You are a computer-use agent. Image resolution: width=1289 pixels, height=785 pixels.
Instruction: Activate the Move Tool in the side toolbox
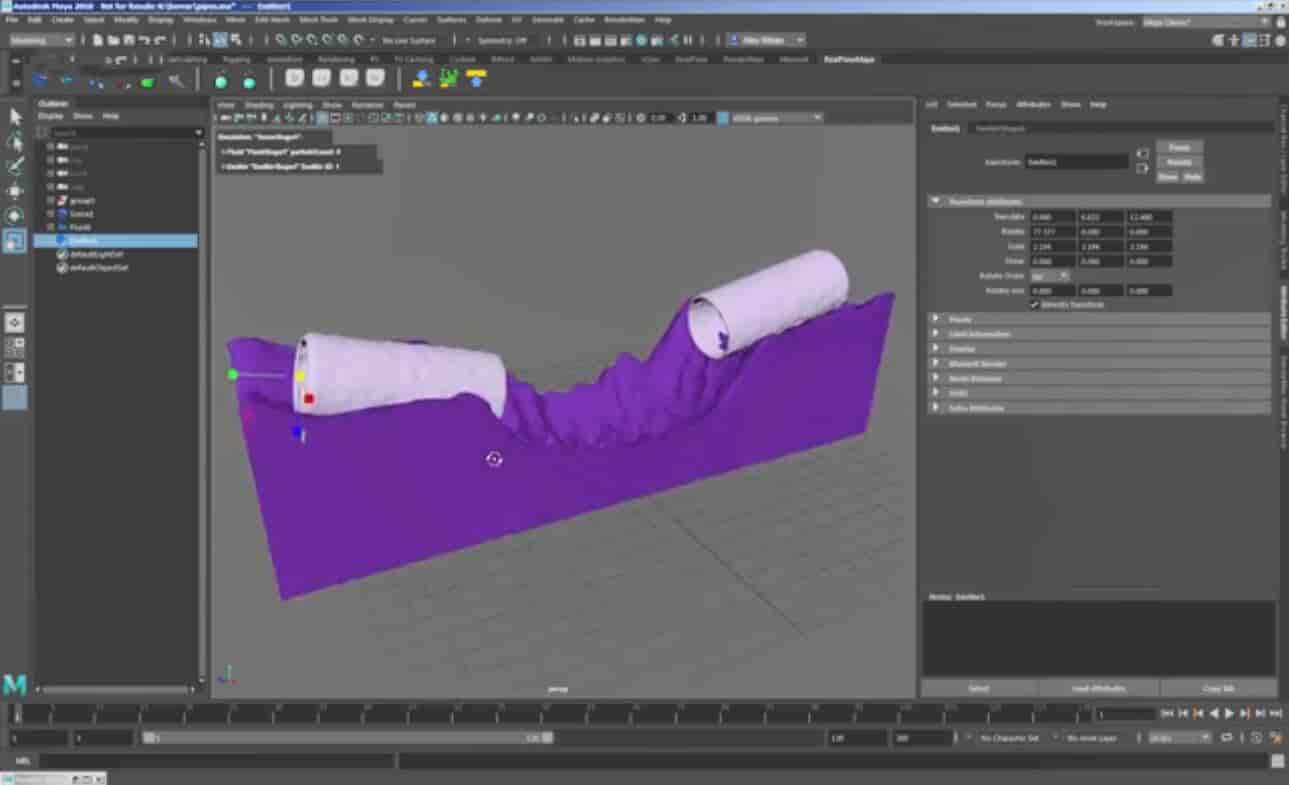coord(14,189)
